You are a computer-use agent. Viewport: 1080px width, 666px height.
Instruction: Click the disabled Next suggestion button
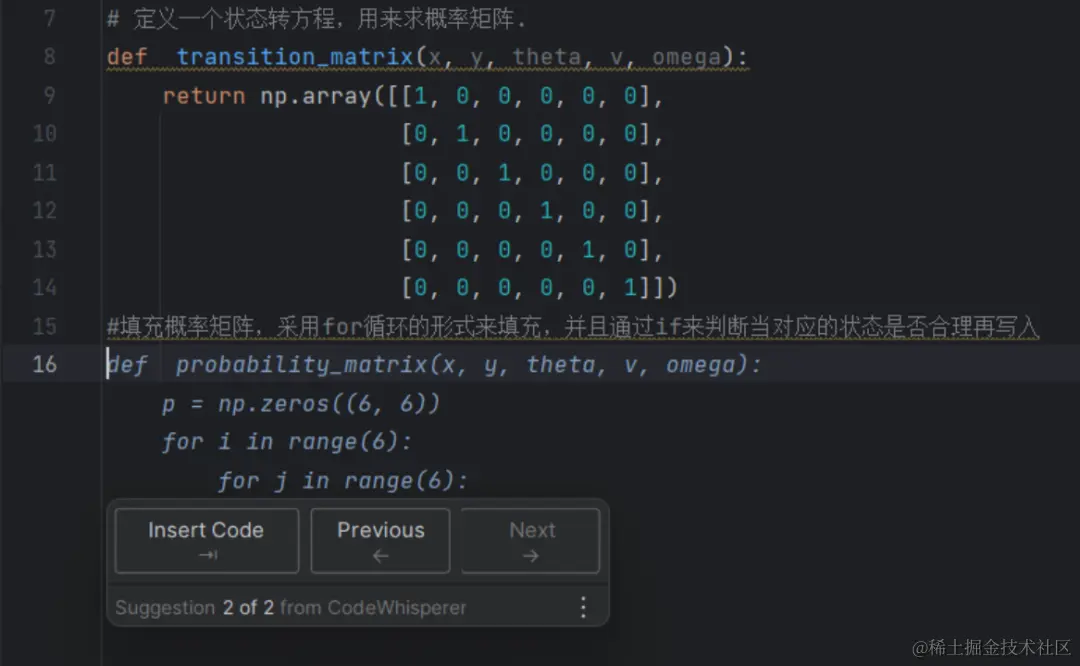530,541
